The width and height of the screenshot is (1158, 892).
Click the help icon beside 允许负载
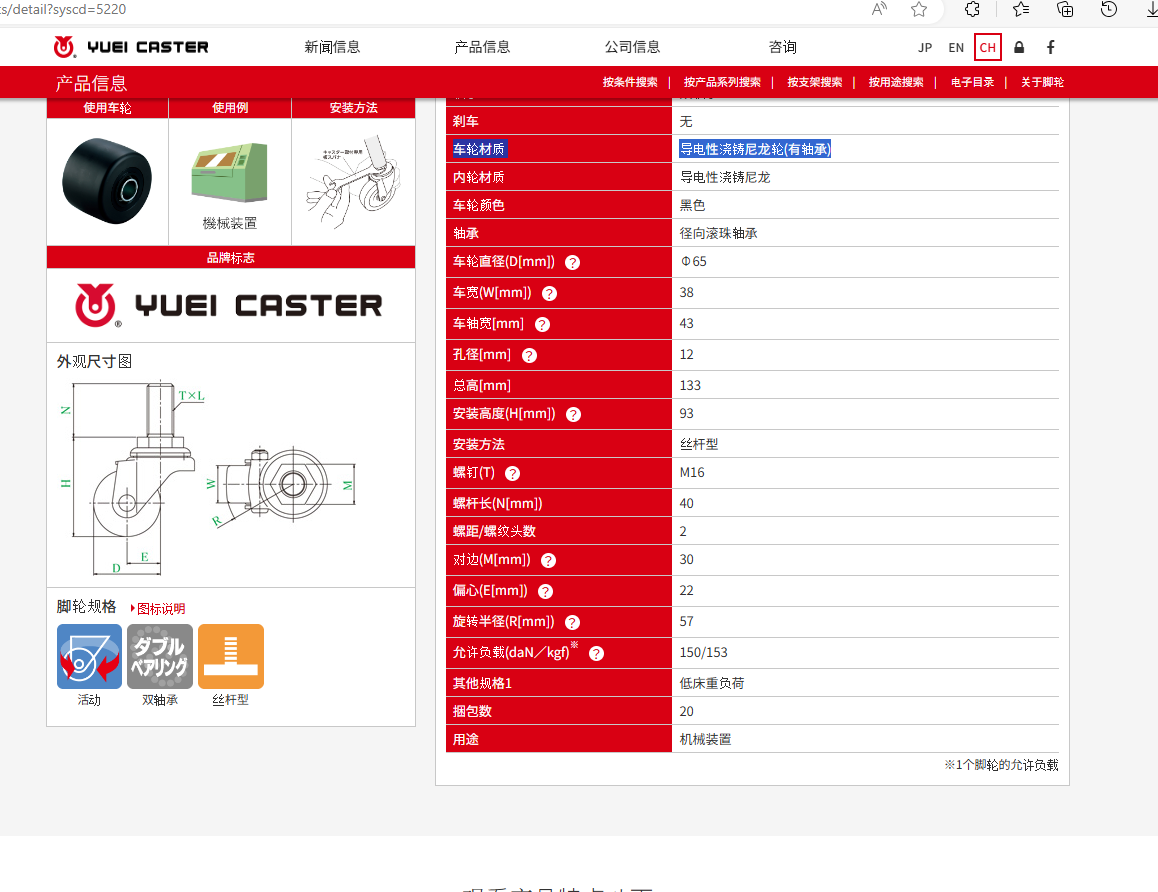click(x=598, y=655)
